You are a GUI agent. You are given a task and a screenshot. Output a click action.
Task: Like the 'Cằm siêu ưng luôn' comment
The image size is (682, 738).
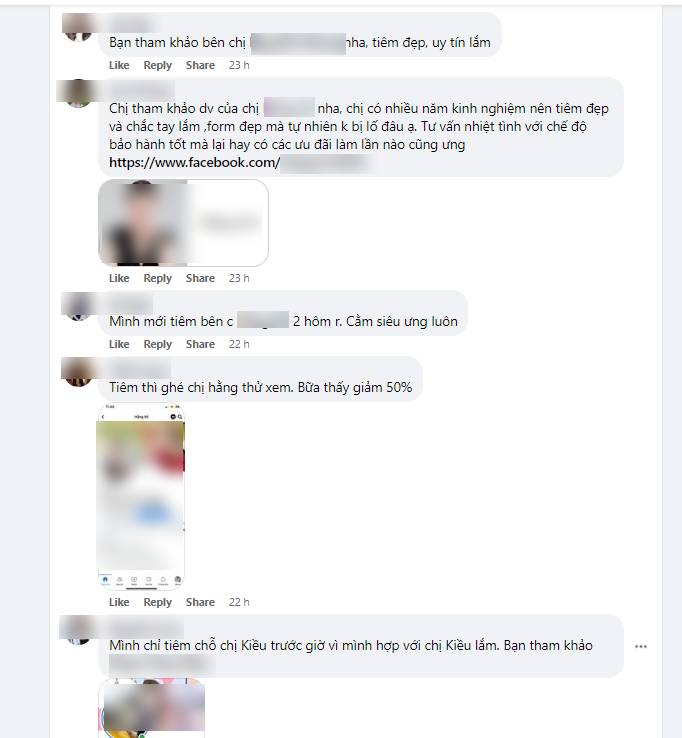click(119, 344)
